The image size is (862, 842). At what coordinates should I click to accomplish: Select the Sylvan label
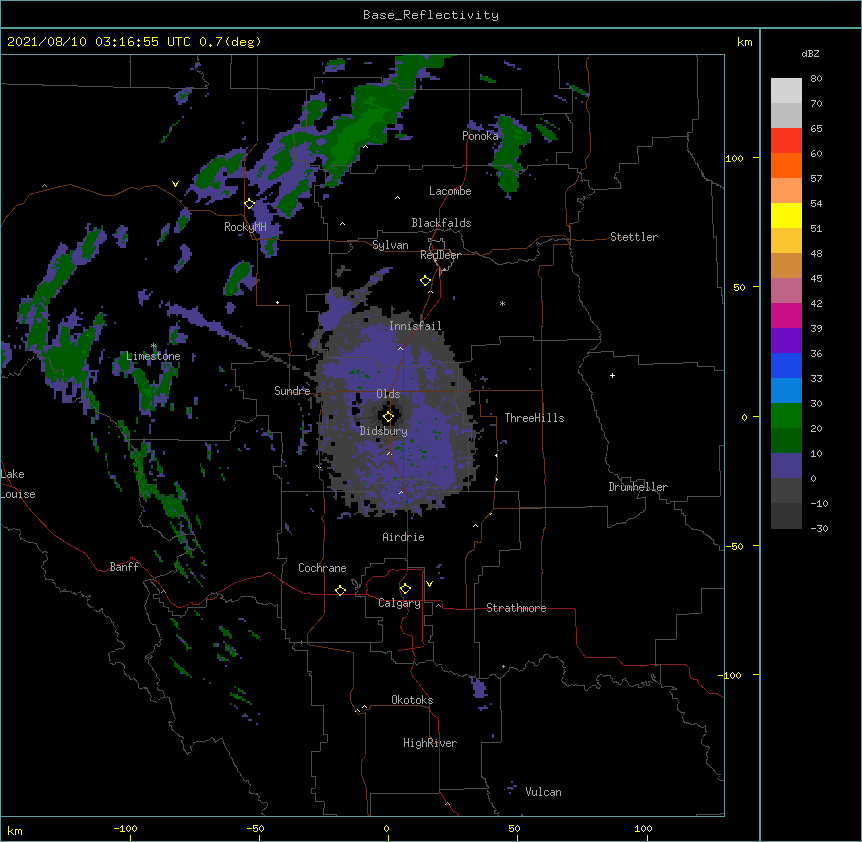pos(390,245)
